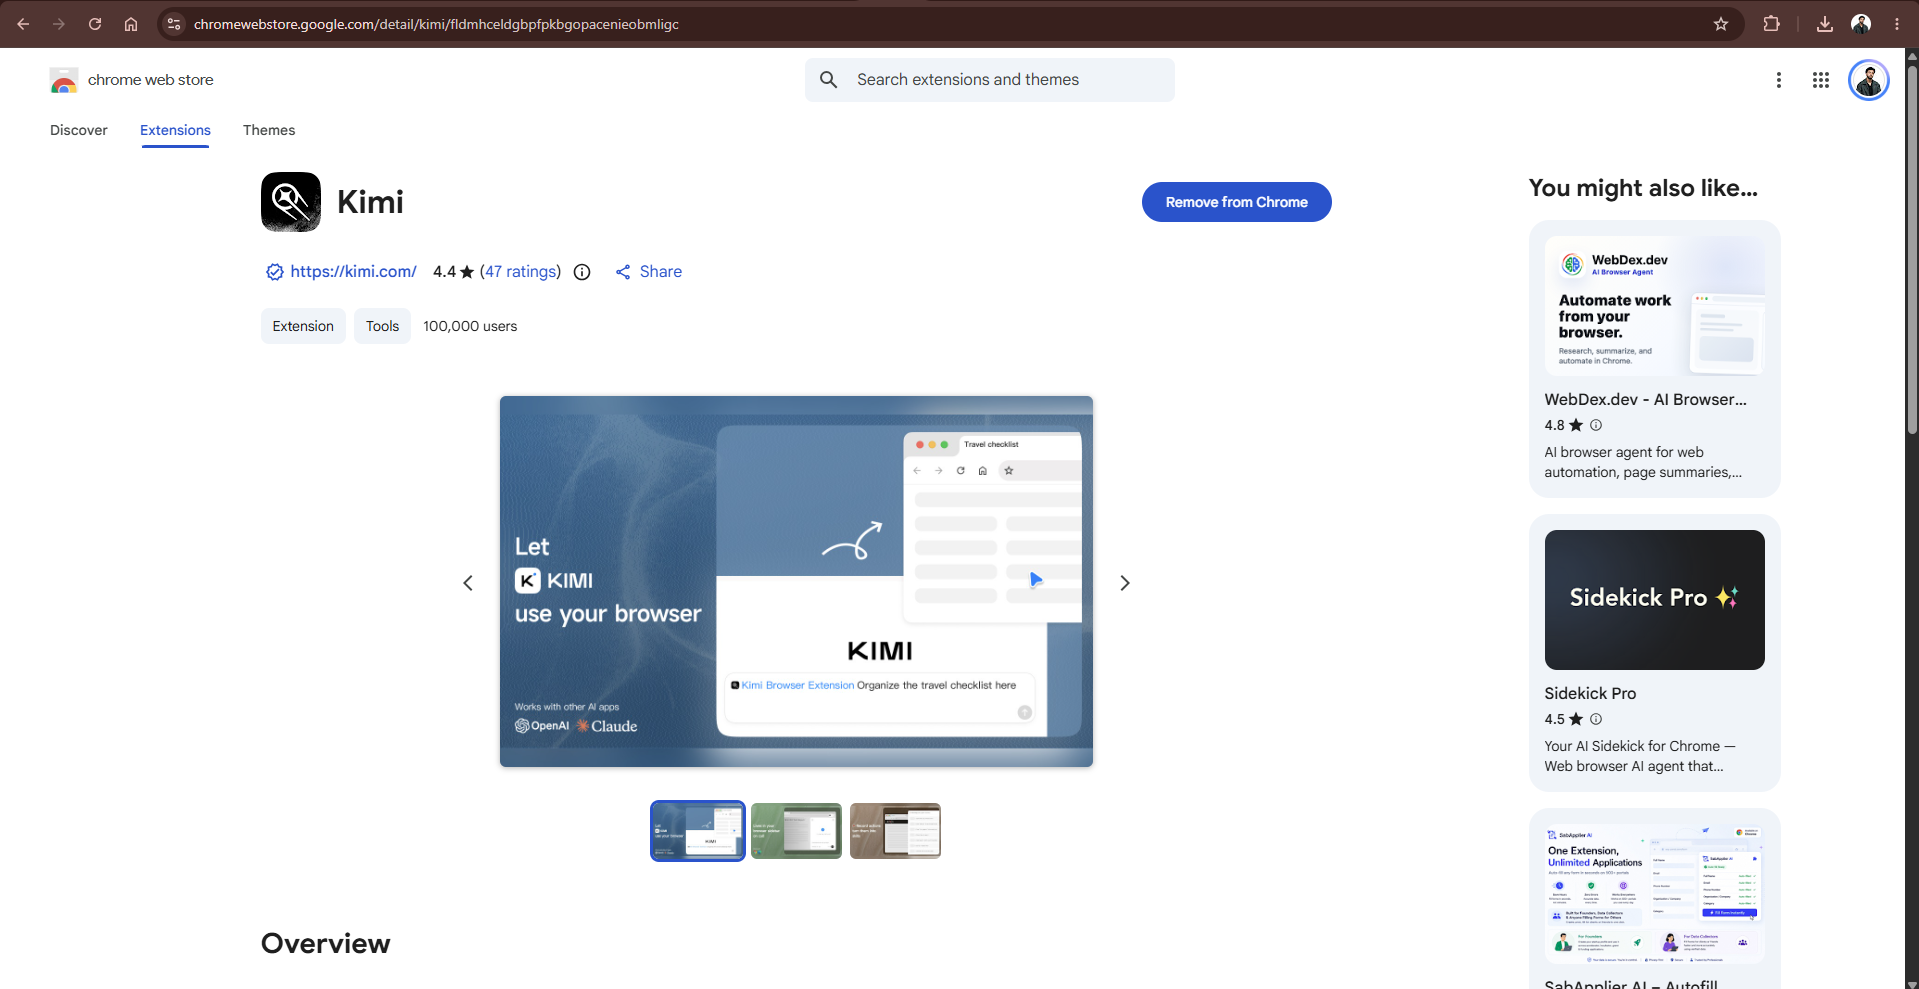Click the page vertical scrollbar
Screen dimensions: 1919x989
pyautogui.click(x=1911, y=250)
